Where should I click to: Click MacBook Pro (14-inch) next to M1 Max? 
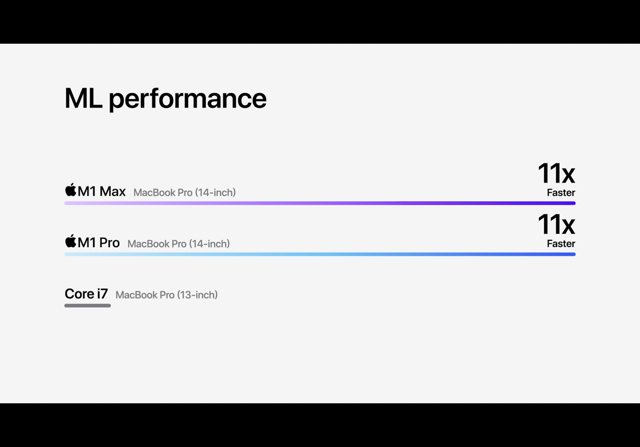pos(184,192)
